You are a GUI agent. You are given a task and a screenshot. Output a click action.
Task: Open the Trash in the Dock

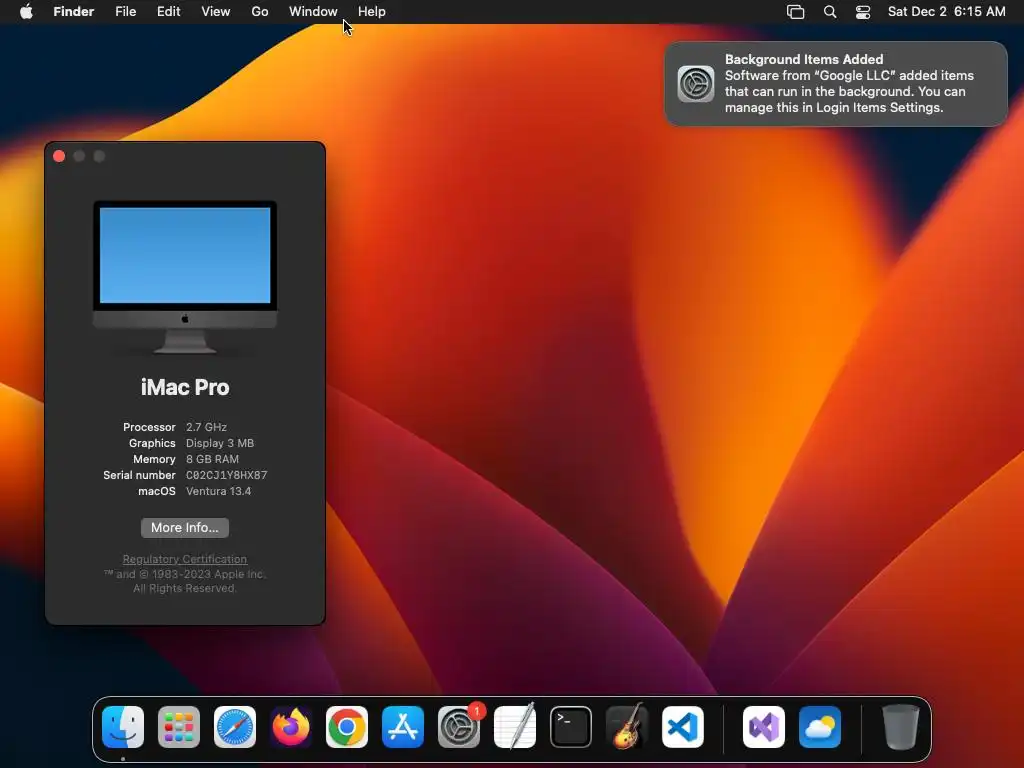coord(901,727)
